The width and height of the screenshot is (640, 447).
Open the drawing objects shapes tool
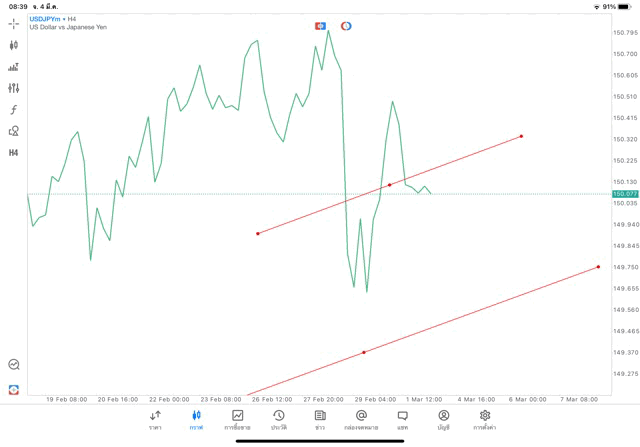(14, 131)
